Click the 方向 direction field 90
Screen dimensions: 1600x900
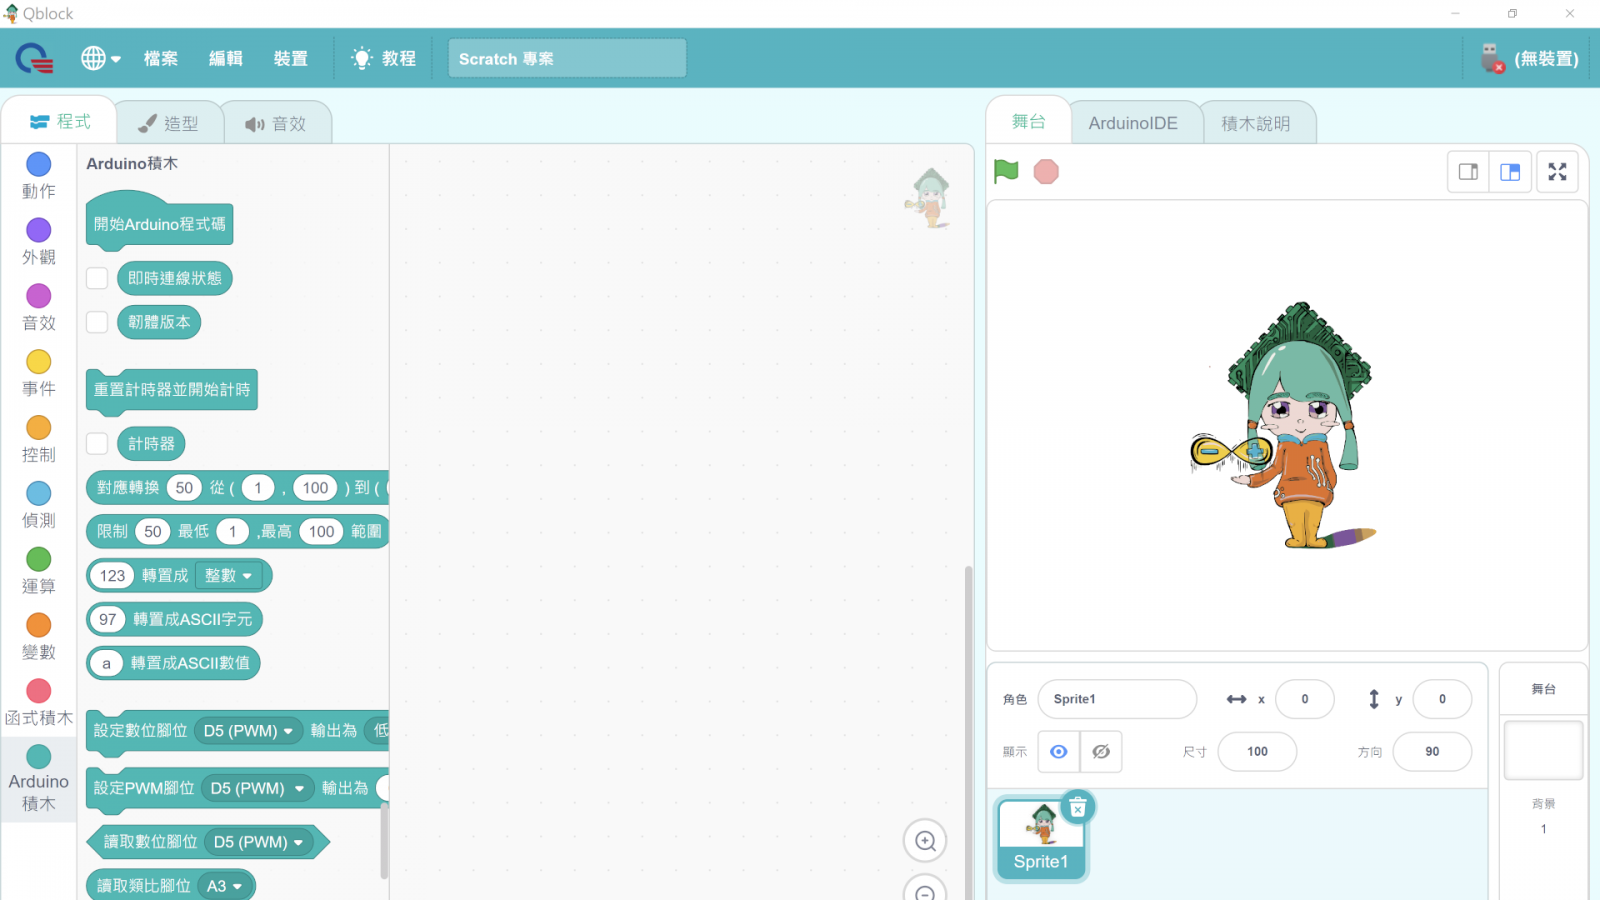coord(1432,752)
